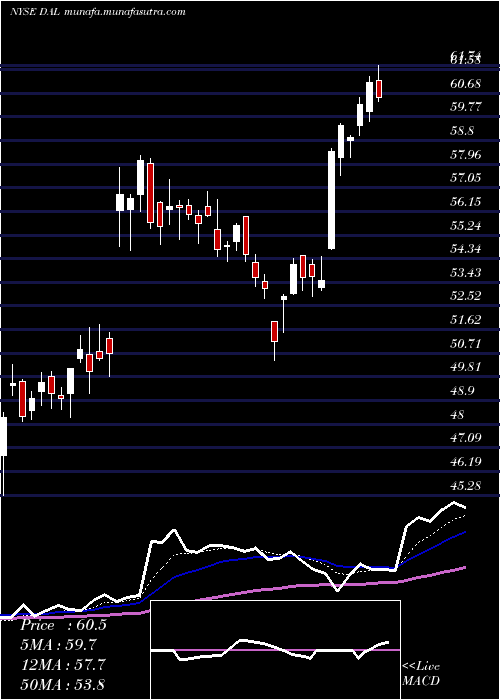Click the 57.96 price level label
Viewport: 500px width, 700px height.
(466, 155)
